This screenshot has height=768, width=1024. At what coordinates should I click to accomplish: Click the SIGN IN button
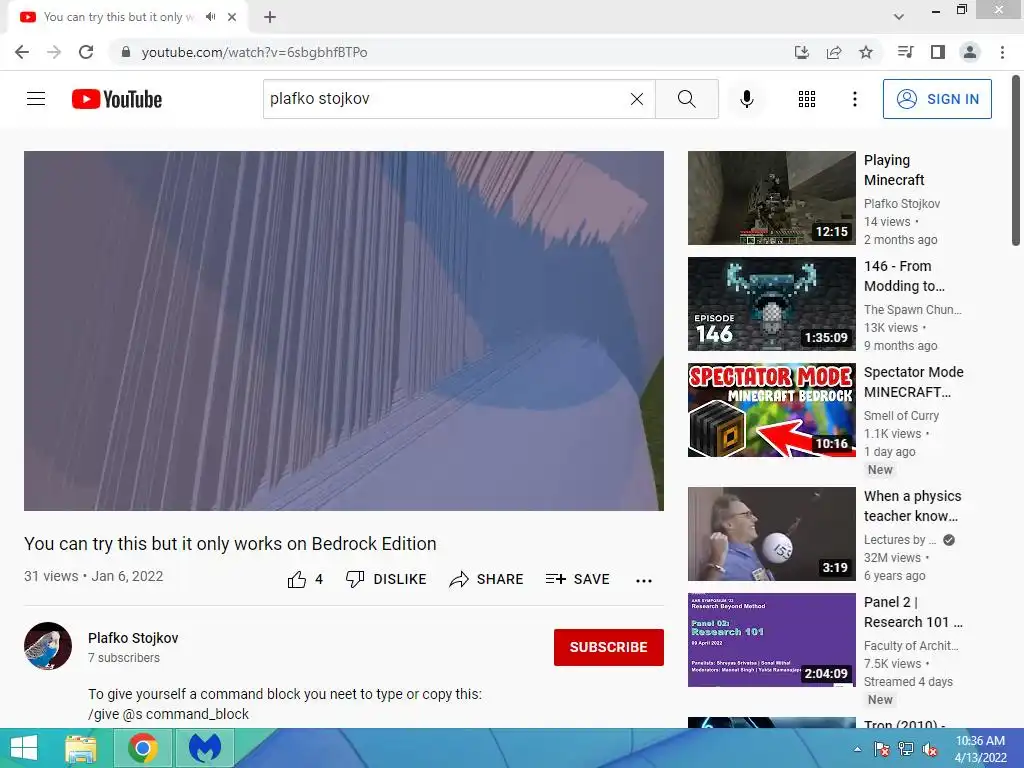click(x=937, y=99)
